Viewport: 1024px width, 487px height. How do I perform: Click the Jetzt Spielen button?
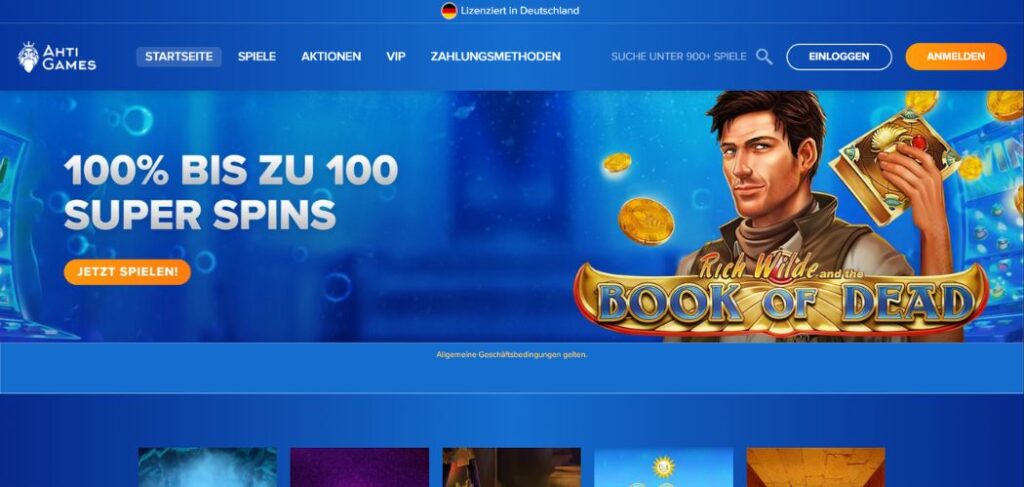coord(127,272)
